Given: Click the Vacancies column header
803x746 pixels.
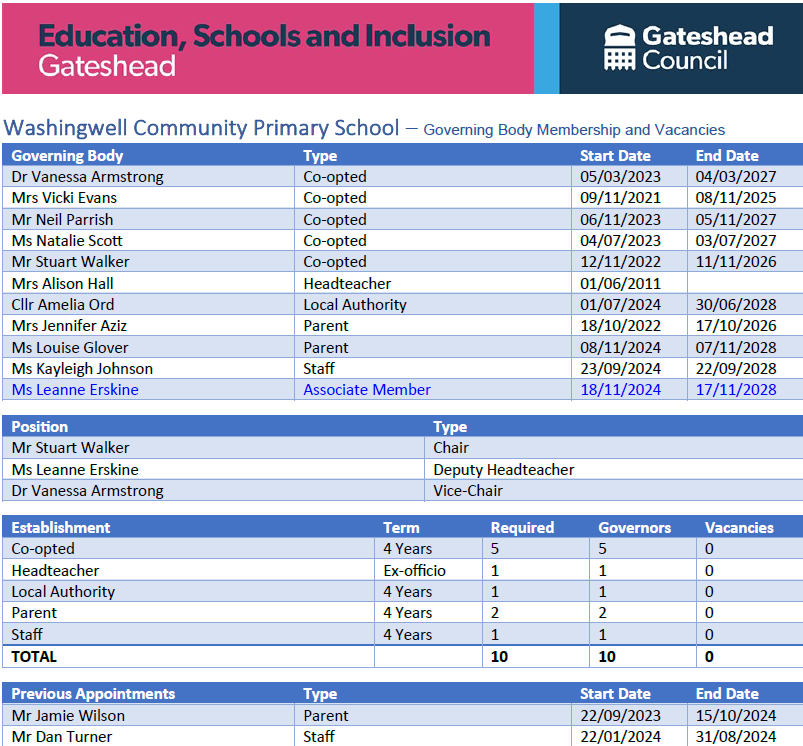Looking at the screenshot, I should (x=739, y=527).
